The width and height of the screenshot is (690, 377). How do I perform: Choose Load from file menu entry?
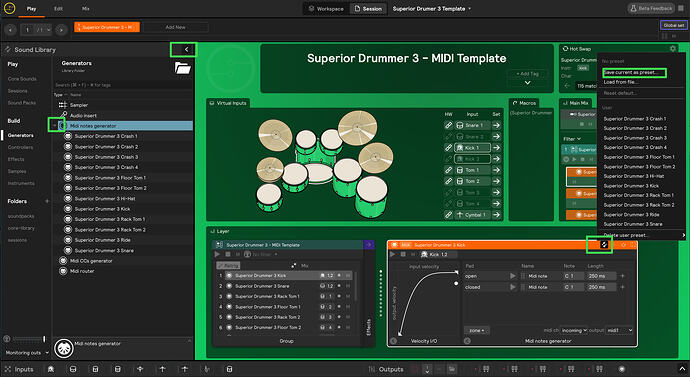pyautogui.click(x=620, y=82)
